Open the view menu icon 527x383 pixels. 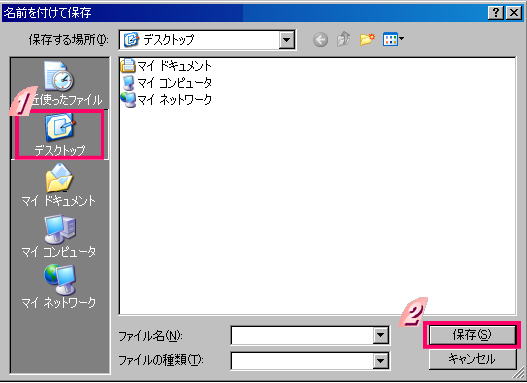coord(393,40)
